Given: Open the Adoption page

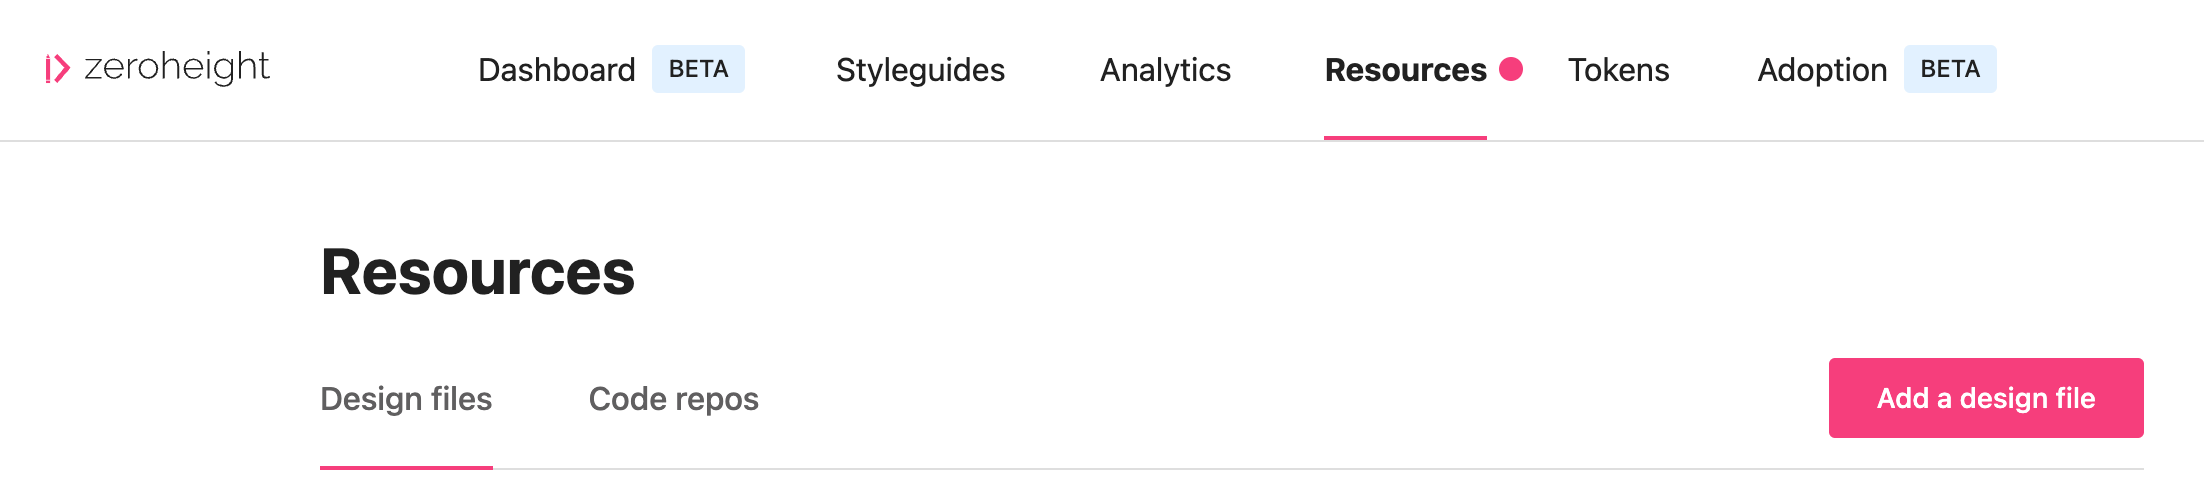Looking at the screenshot, I should point(1822,70).
